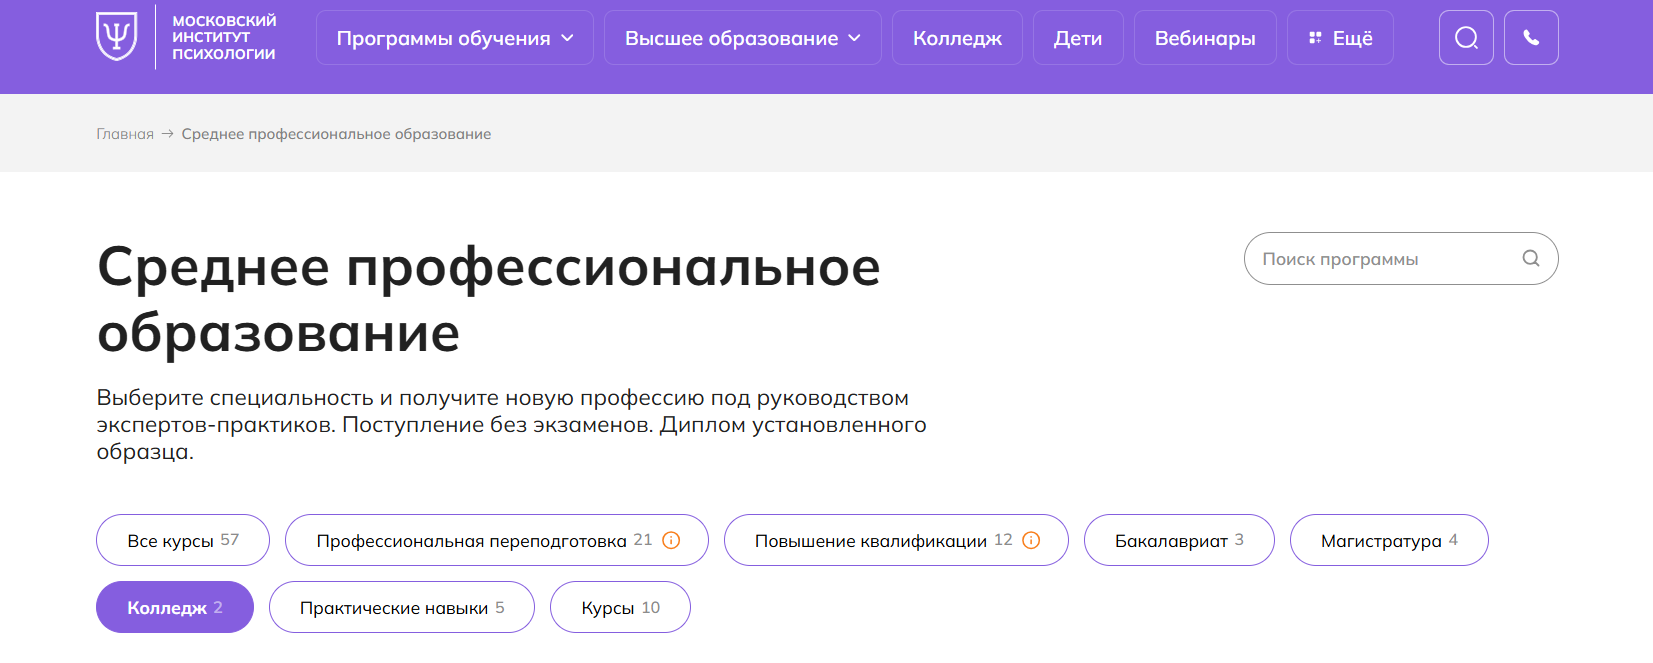The image size is (1653, 663).
Task: Open the Ещё grid menu
Action: (1340, 38)
